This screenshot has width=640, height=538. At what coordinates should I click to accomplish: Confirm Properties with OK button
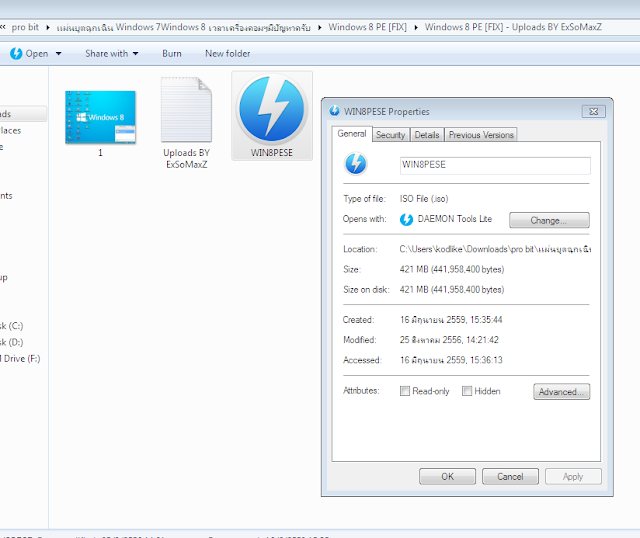coord(447,477)
